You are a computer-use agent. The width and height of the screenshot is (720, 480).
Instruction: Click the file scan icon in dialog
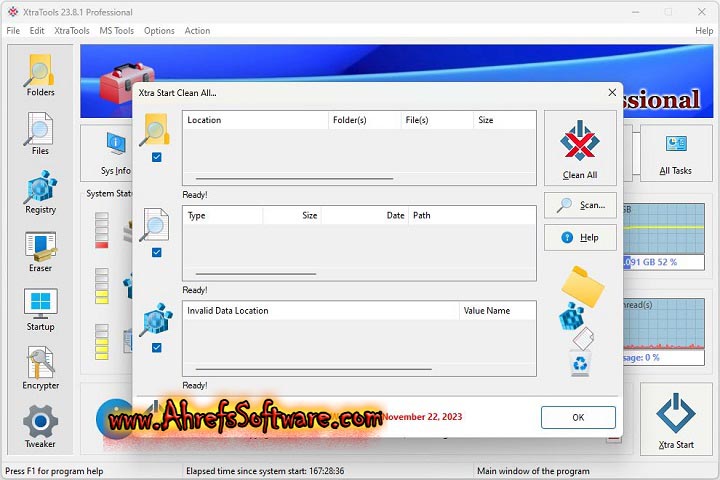[155, 225]
